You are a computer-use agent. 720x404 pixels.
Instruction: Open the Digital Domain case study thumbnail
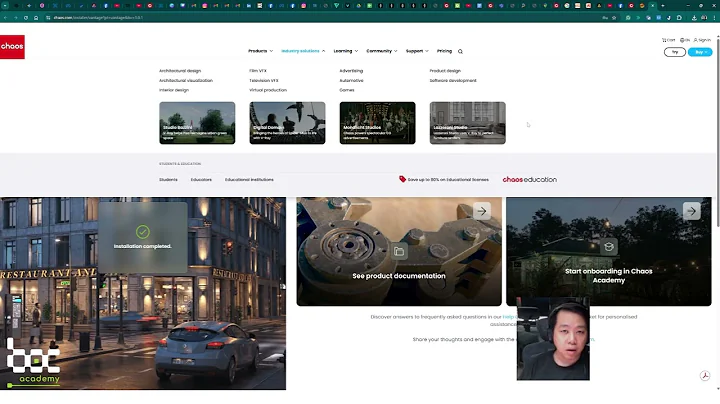287,123
